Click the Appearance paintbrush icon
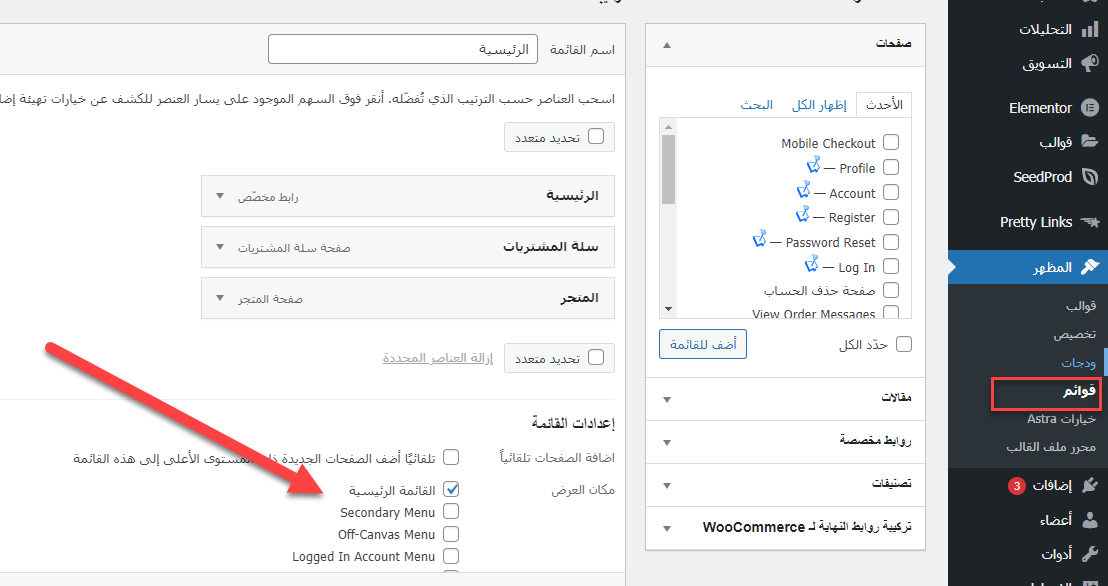 click(x=1089, y=266)
